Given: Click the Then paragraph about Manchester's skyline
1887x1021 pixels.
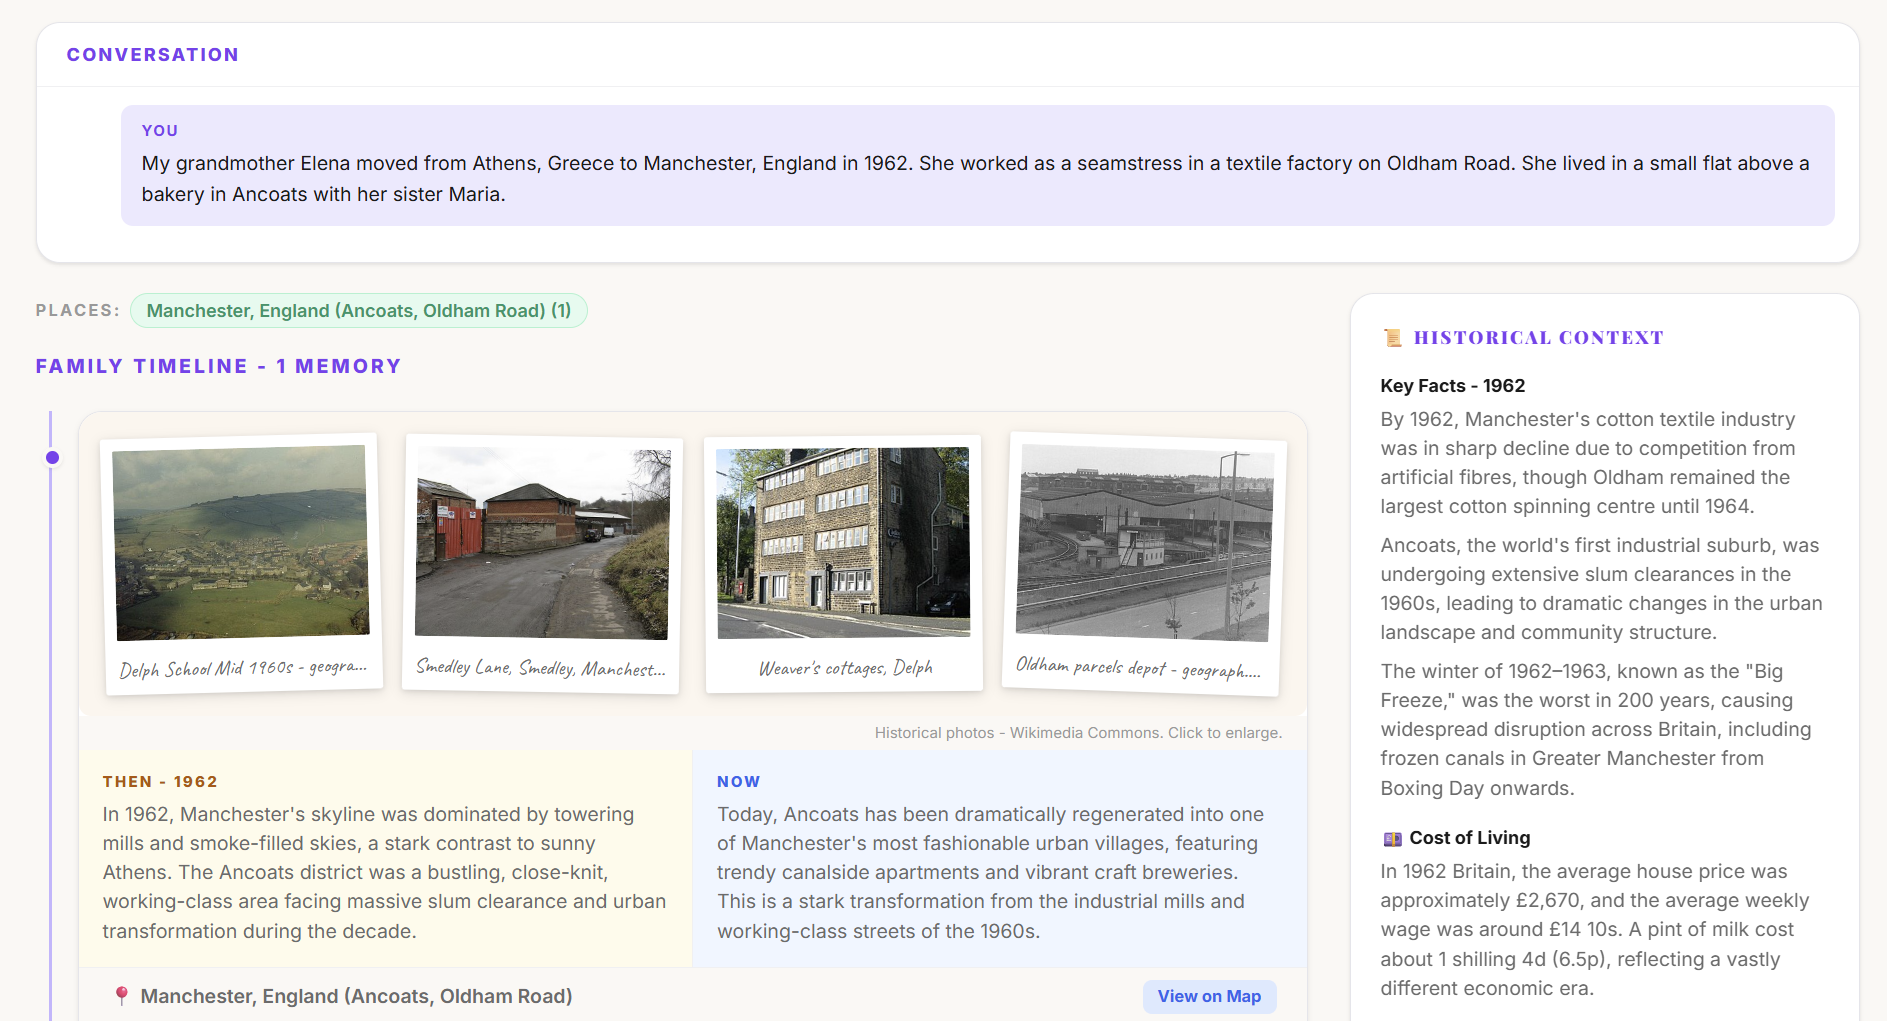Looking at the screenshot, I should pyautogui.click(x=385, y=873).
